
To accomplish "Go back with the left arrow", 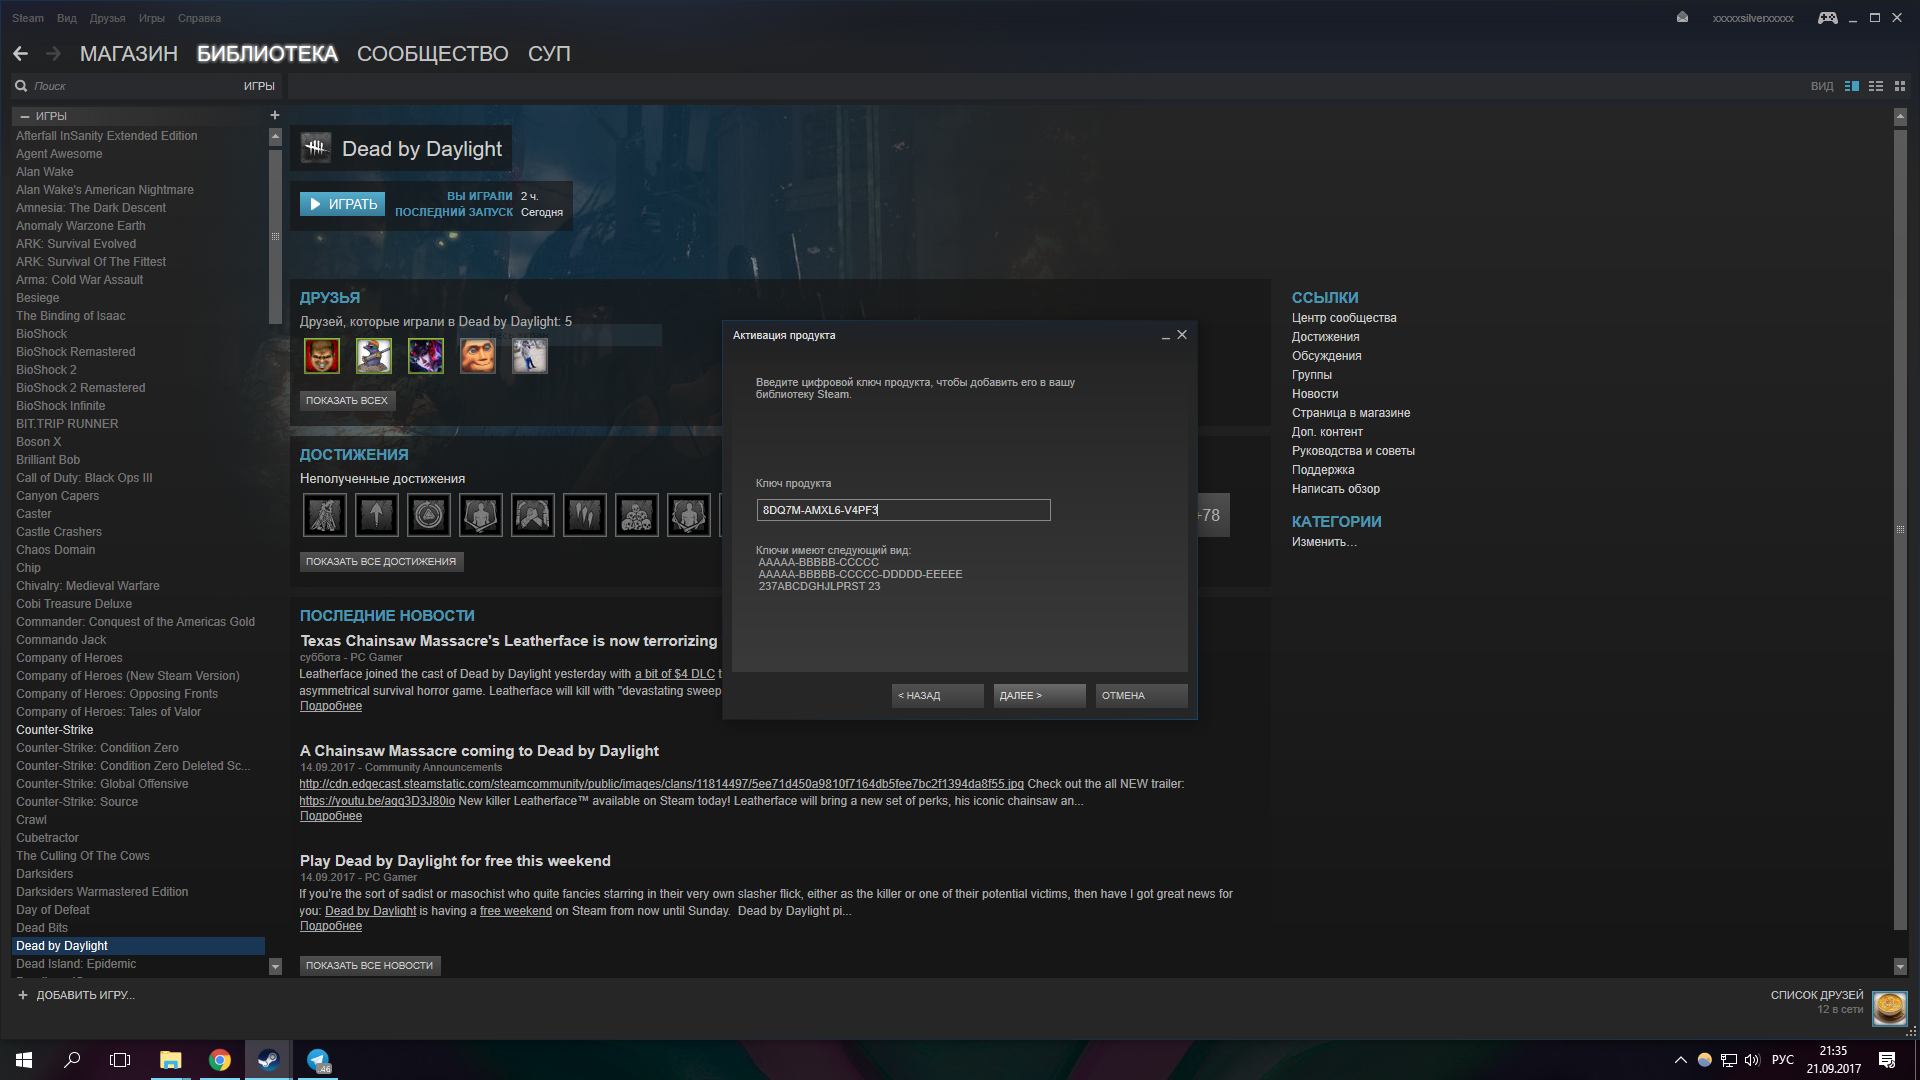I will 20,53.
